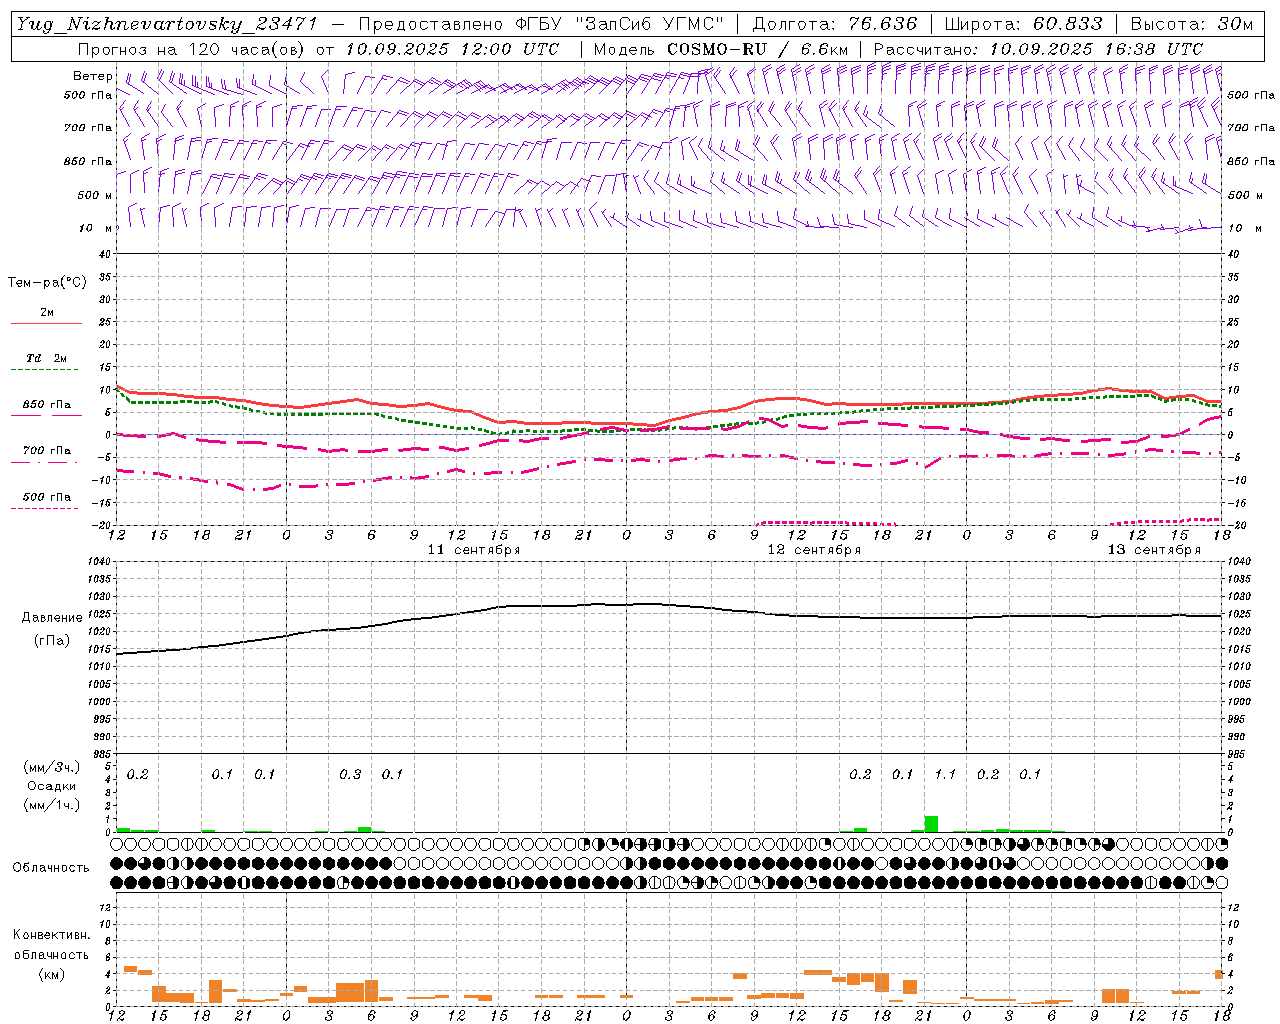Click the (мм/1ч.) precipitation unit label

(x=51, y=804)
